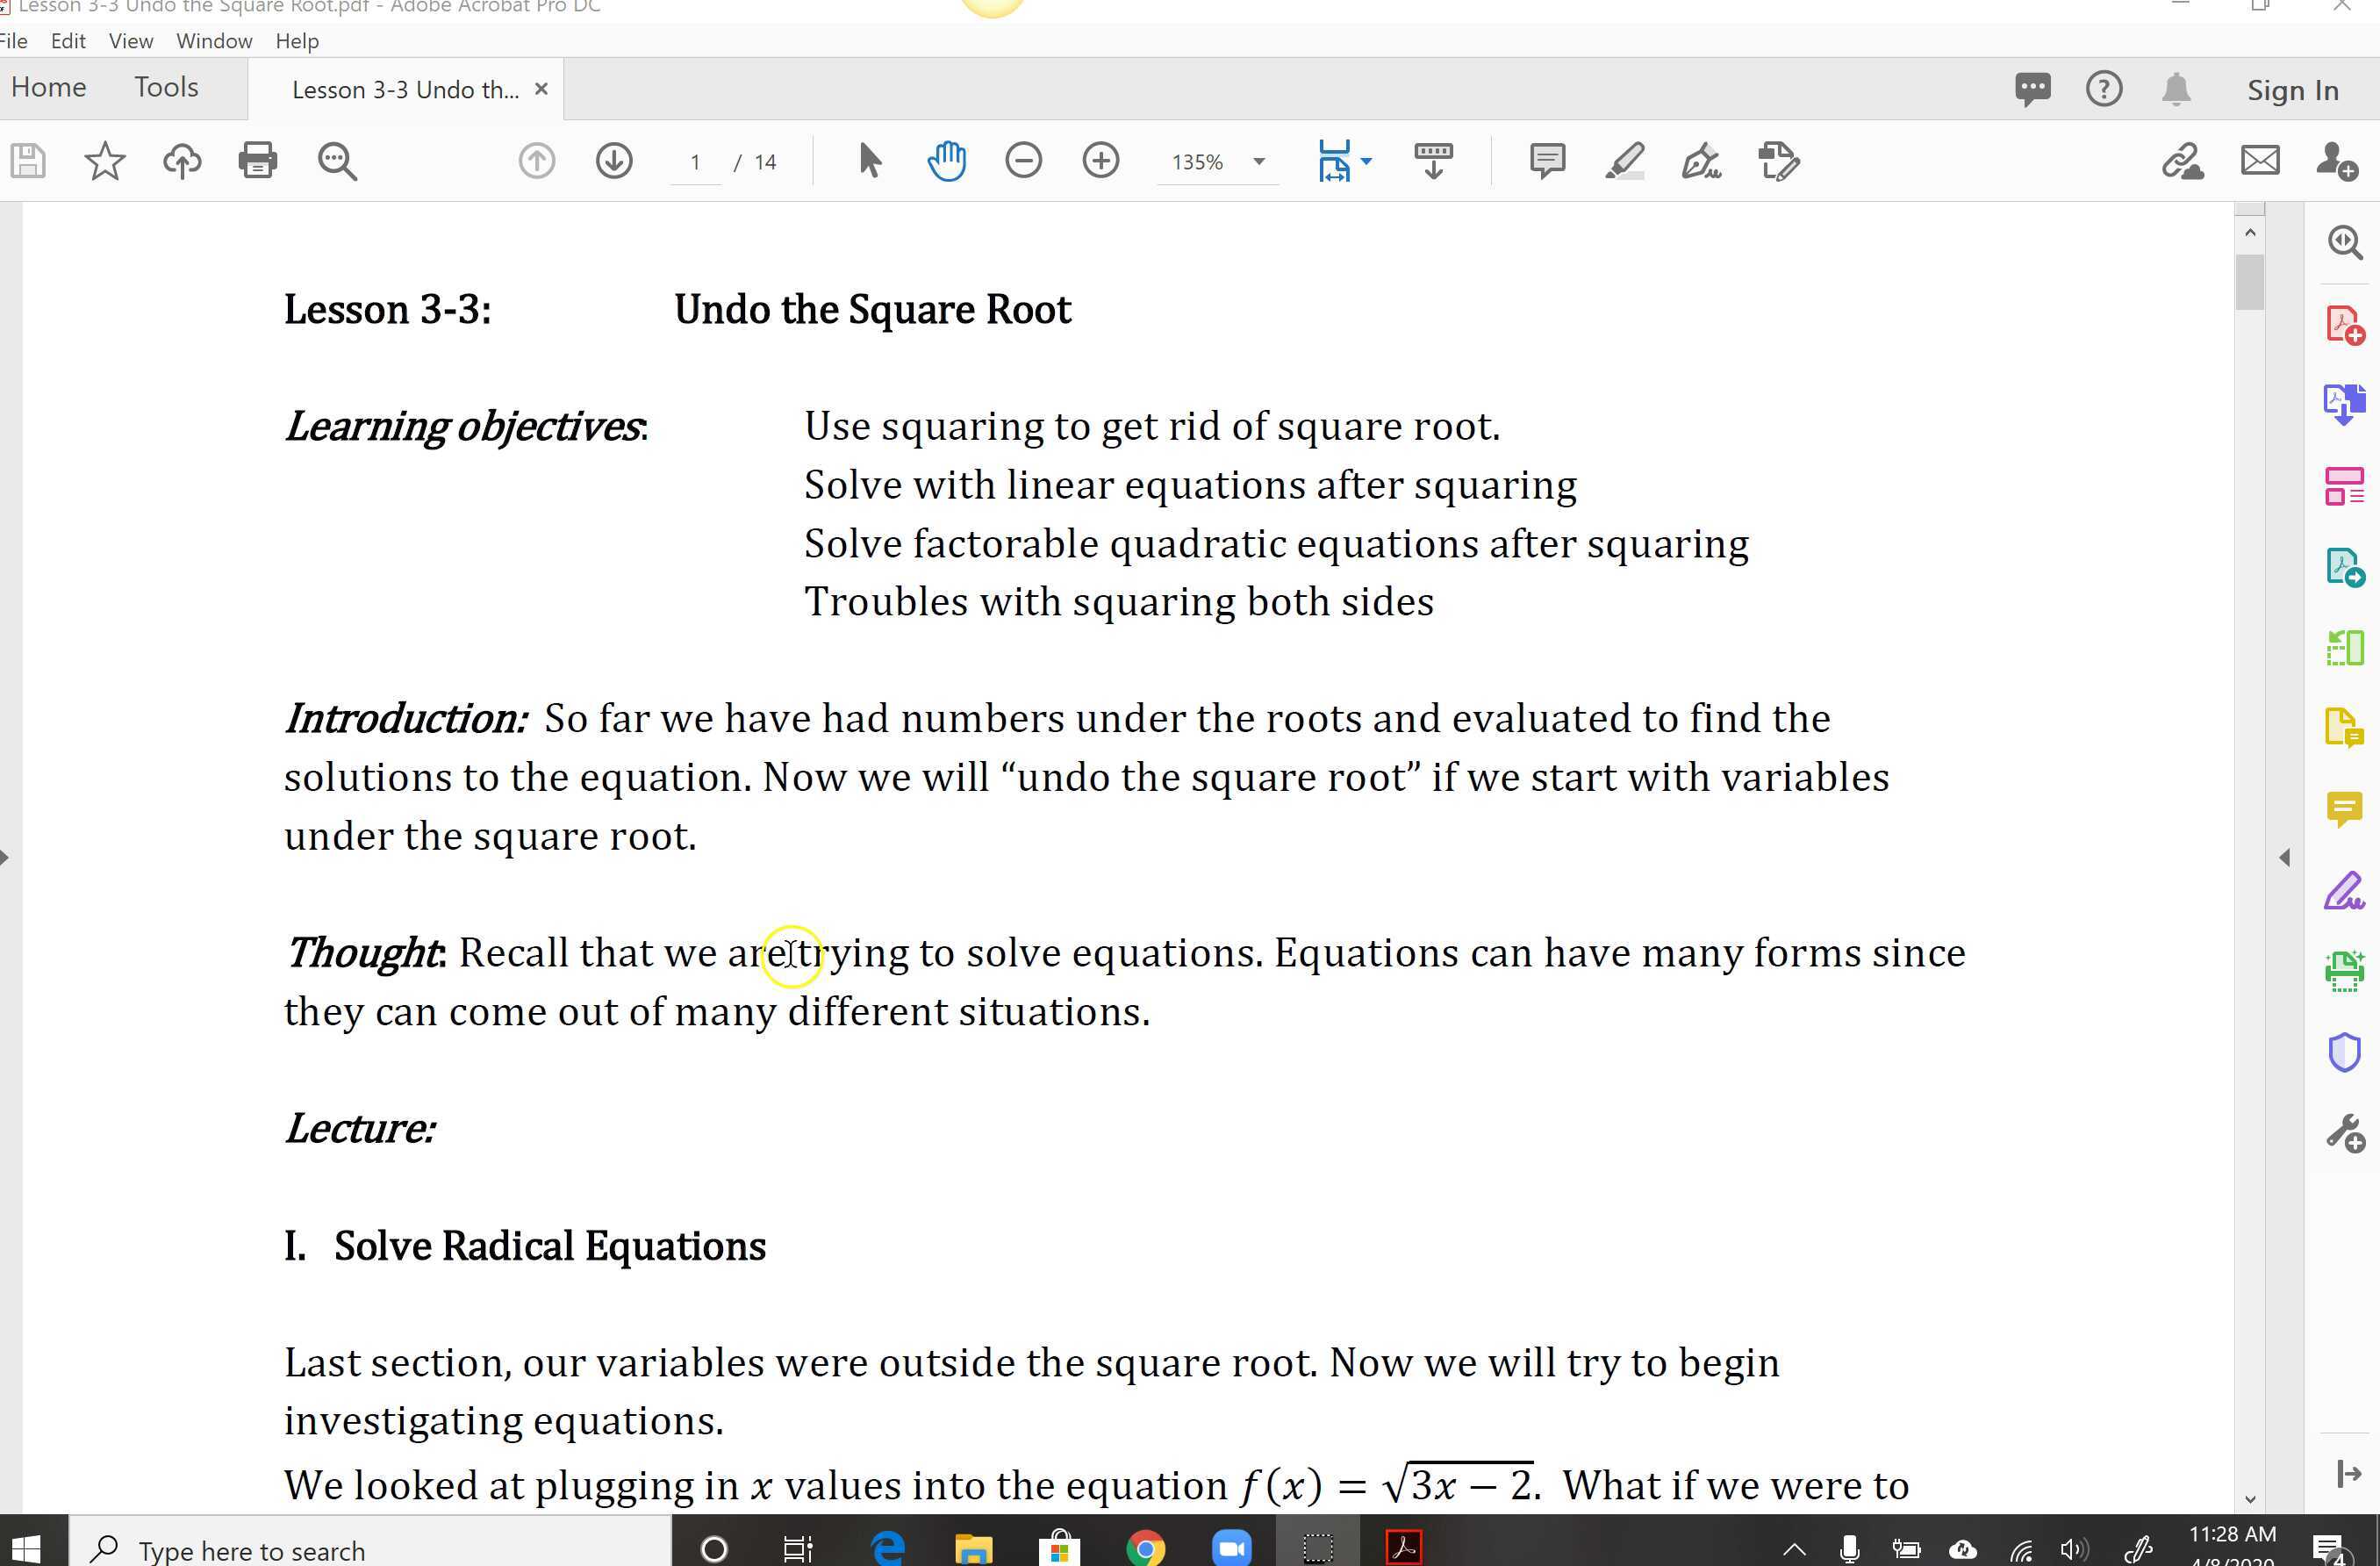Print the PDF
The width and height of the screenshot is (2380, 1566).
click(x=257, y=160)
